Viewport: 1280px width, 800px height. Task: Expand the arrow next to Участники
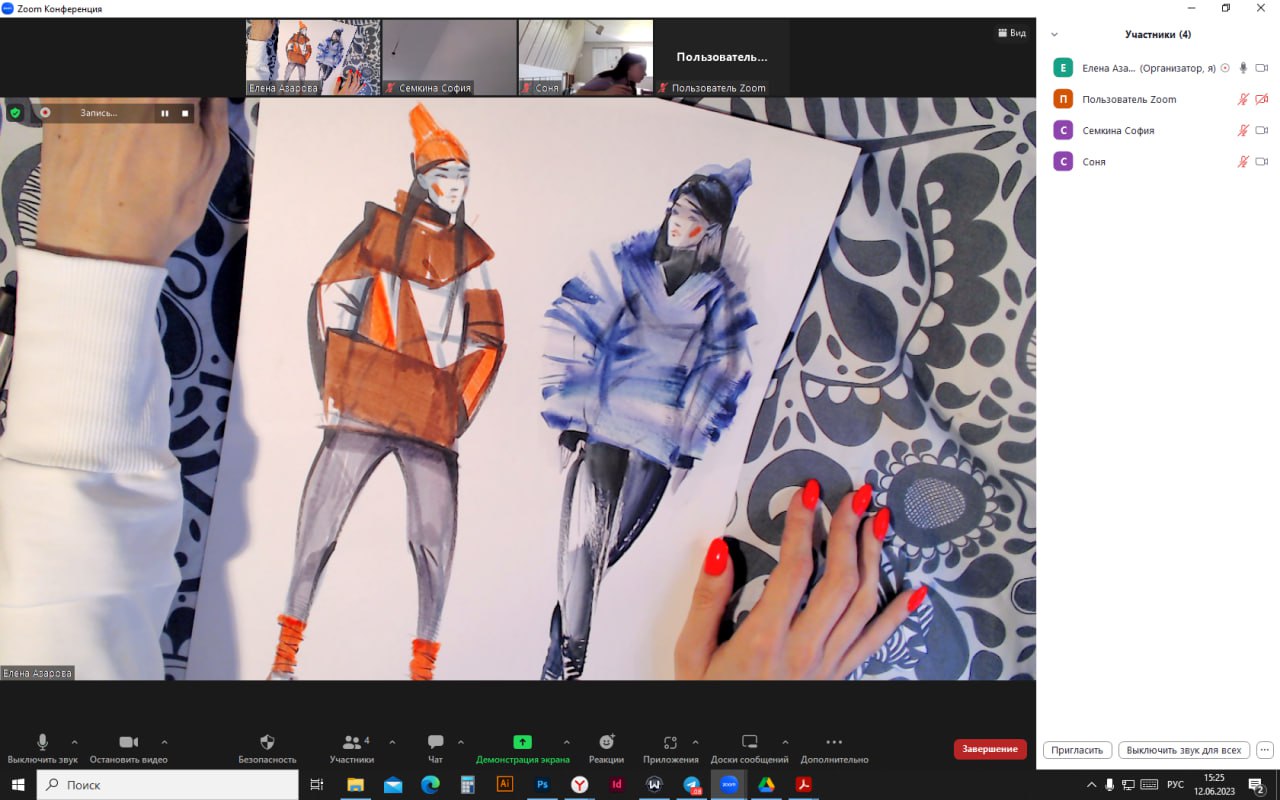click(392, 742)
